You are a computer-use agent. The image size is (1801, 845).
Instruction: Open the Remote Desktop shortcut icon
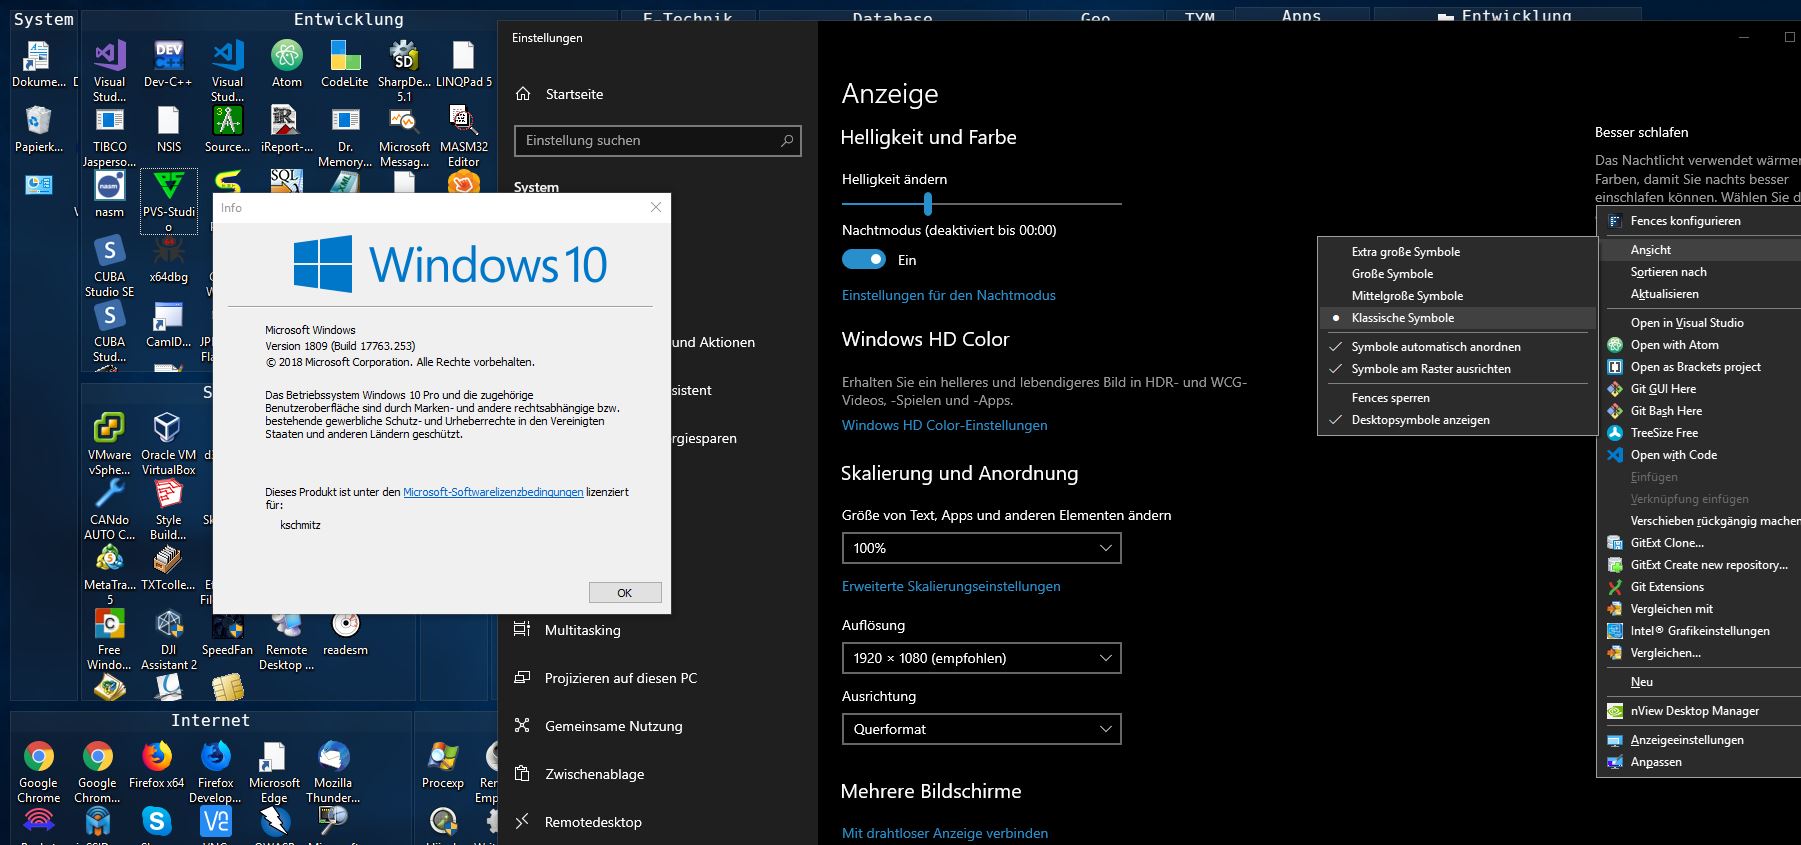point(286,640)
